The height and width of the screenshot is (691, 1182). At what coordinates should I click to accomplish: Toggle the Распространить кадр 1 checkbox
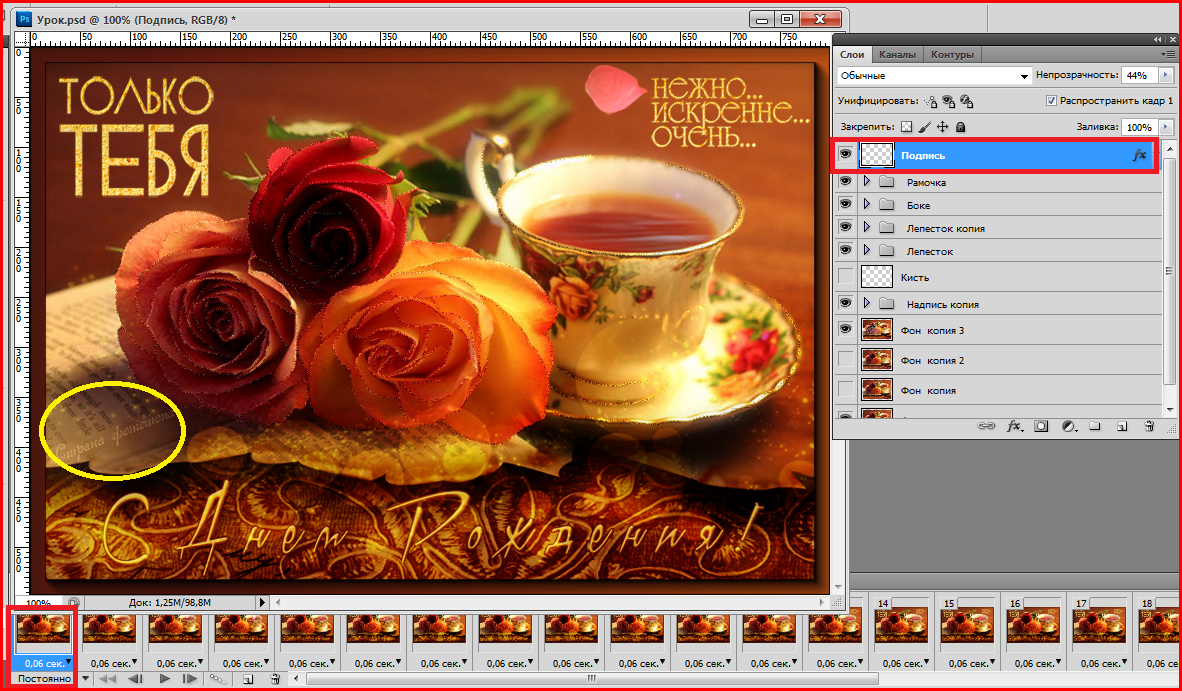tap(1052, 100)
